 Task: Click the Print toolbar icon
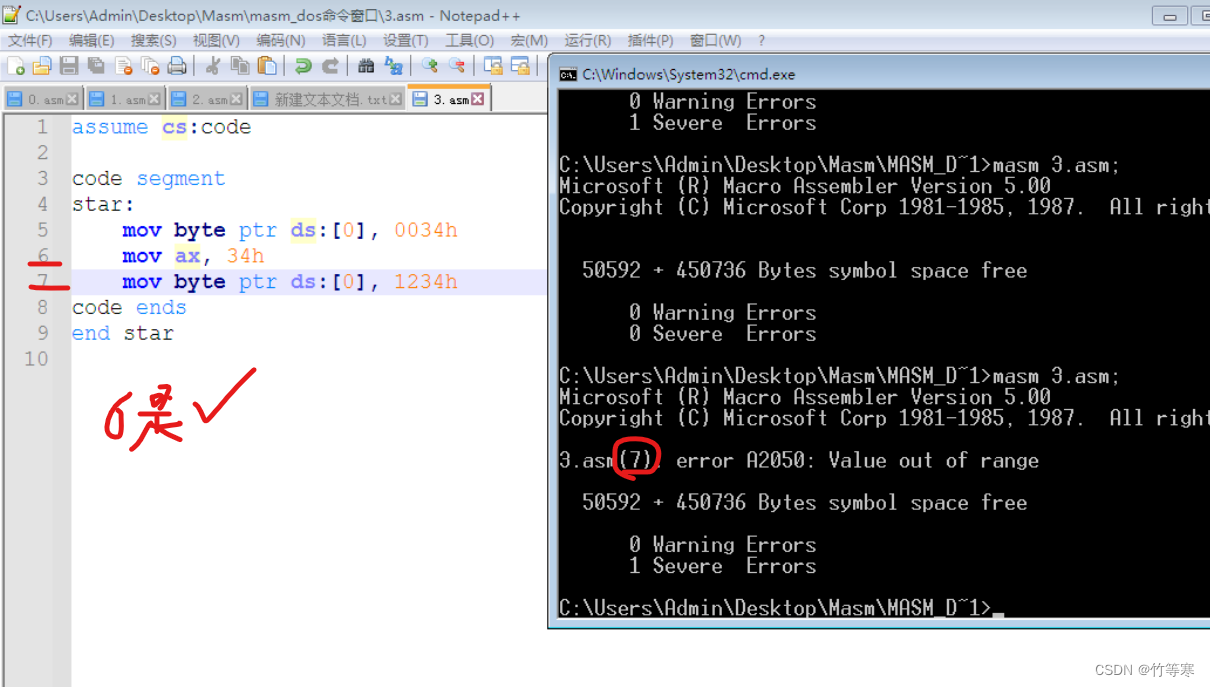pyautogui.click(x=177, y=66)
